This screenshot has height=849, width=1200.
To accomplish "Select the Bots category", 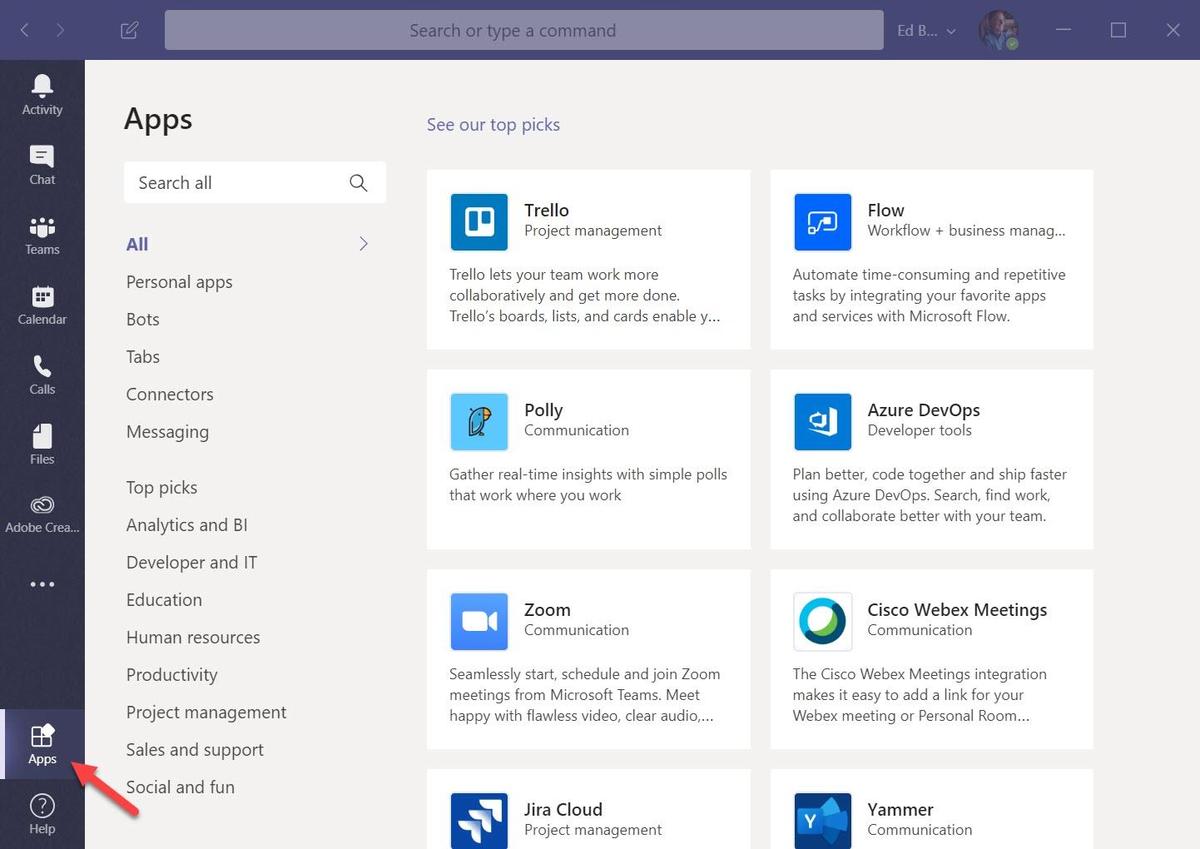I will tap(143, 319).
